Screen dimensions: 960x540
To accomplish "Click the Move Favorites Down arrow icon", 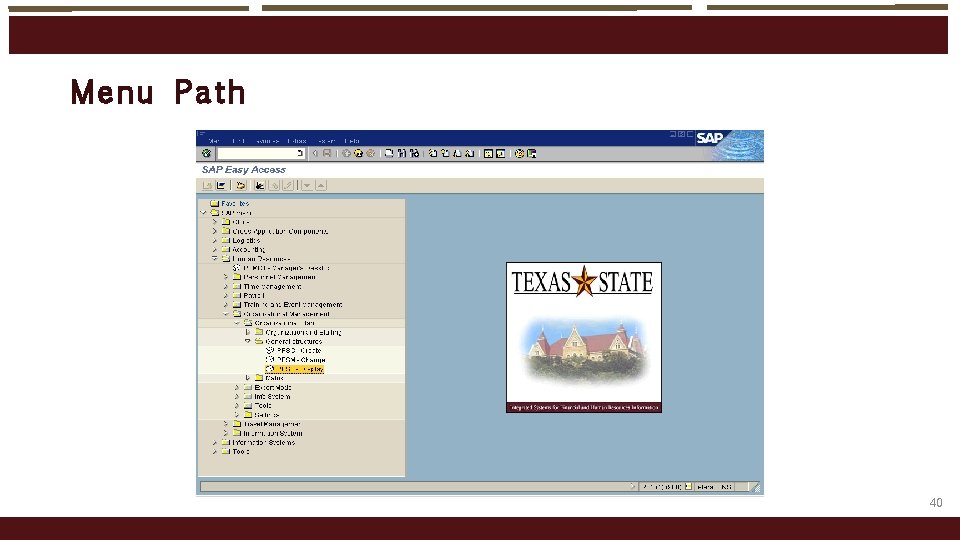I will click(x=307, y=185).
